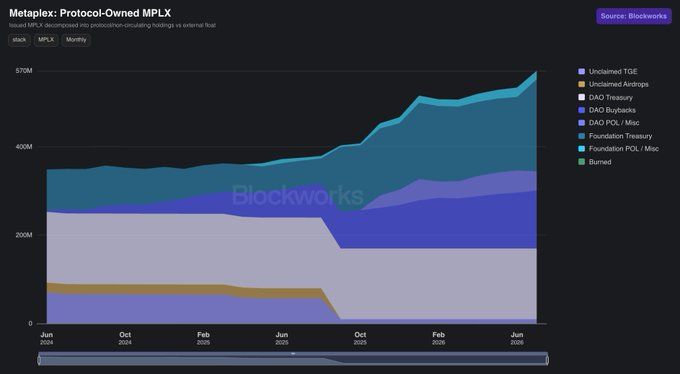This screenshot has height=374, width=680.
Task: Click the Oct 2025 axis label
Action: pos(360,338)
